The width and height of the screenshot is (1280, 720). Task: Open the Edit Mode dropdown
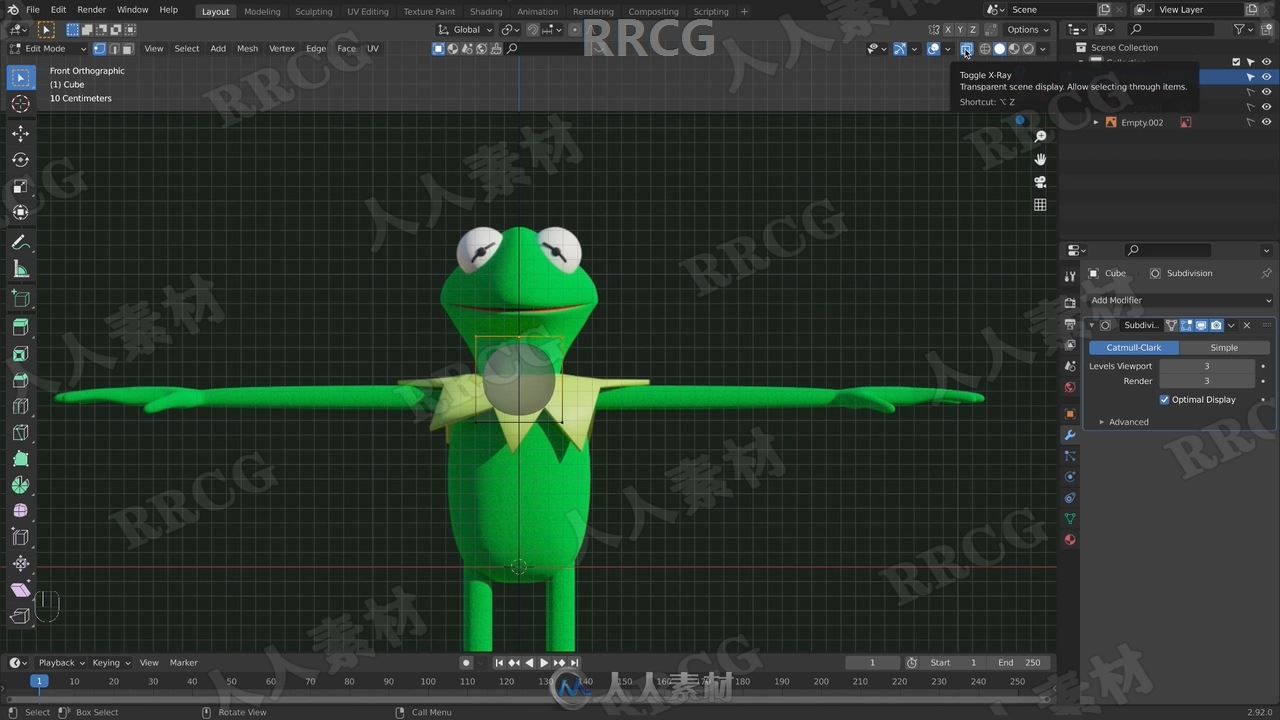coord(48,48)
